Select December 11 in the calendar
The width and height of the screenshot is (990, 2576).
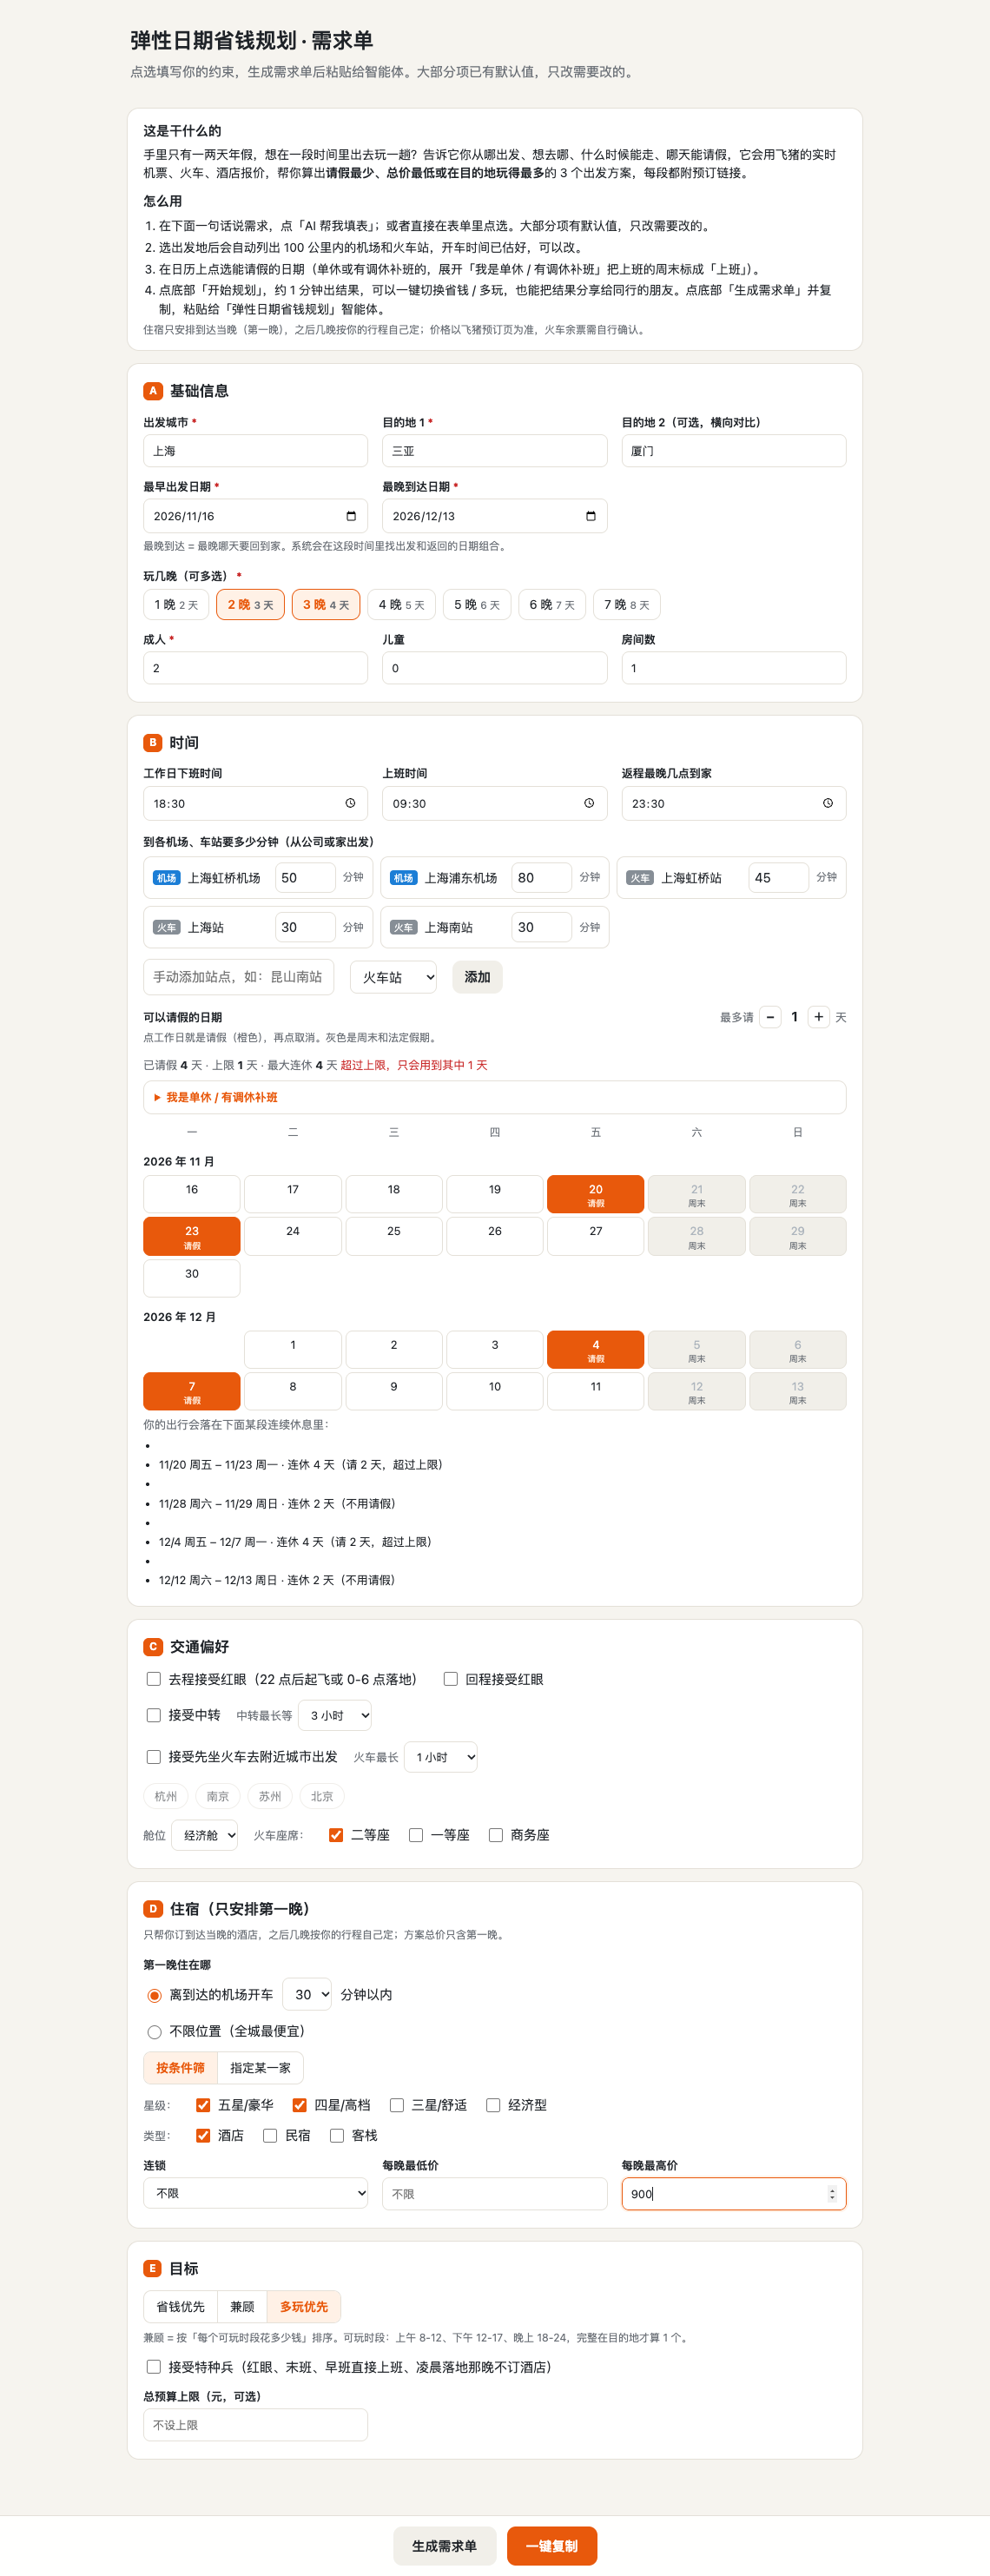(595, 1391)
